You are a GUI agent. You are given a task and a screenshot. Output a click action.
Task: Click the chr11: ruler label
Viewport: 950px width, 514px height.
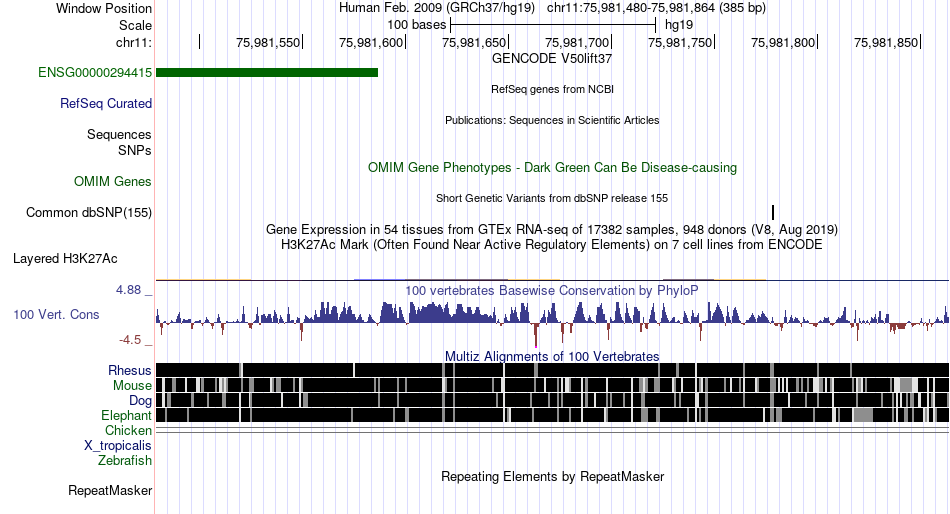134,42
